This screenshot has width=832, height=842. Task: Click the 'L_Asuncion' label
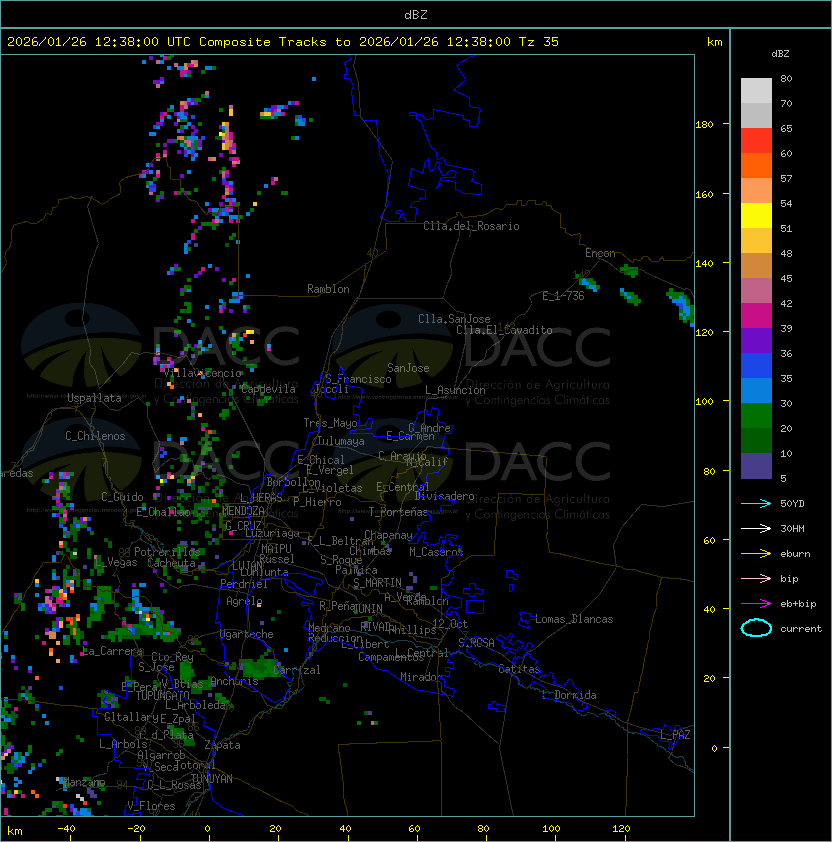pyautogui.click(x=455, y=390)
